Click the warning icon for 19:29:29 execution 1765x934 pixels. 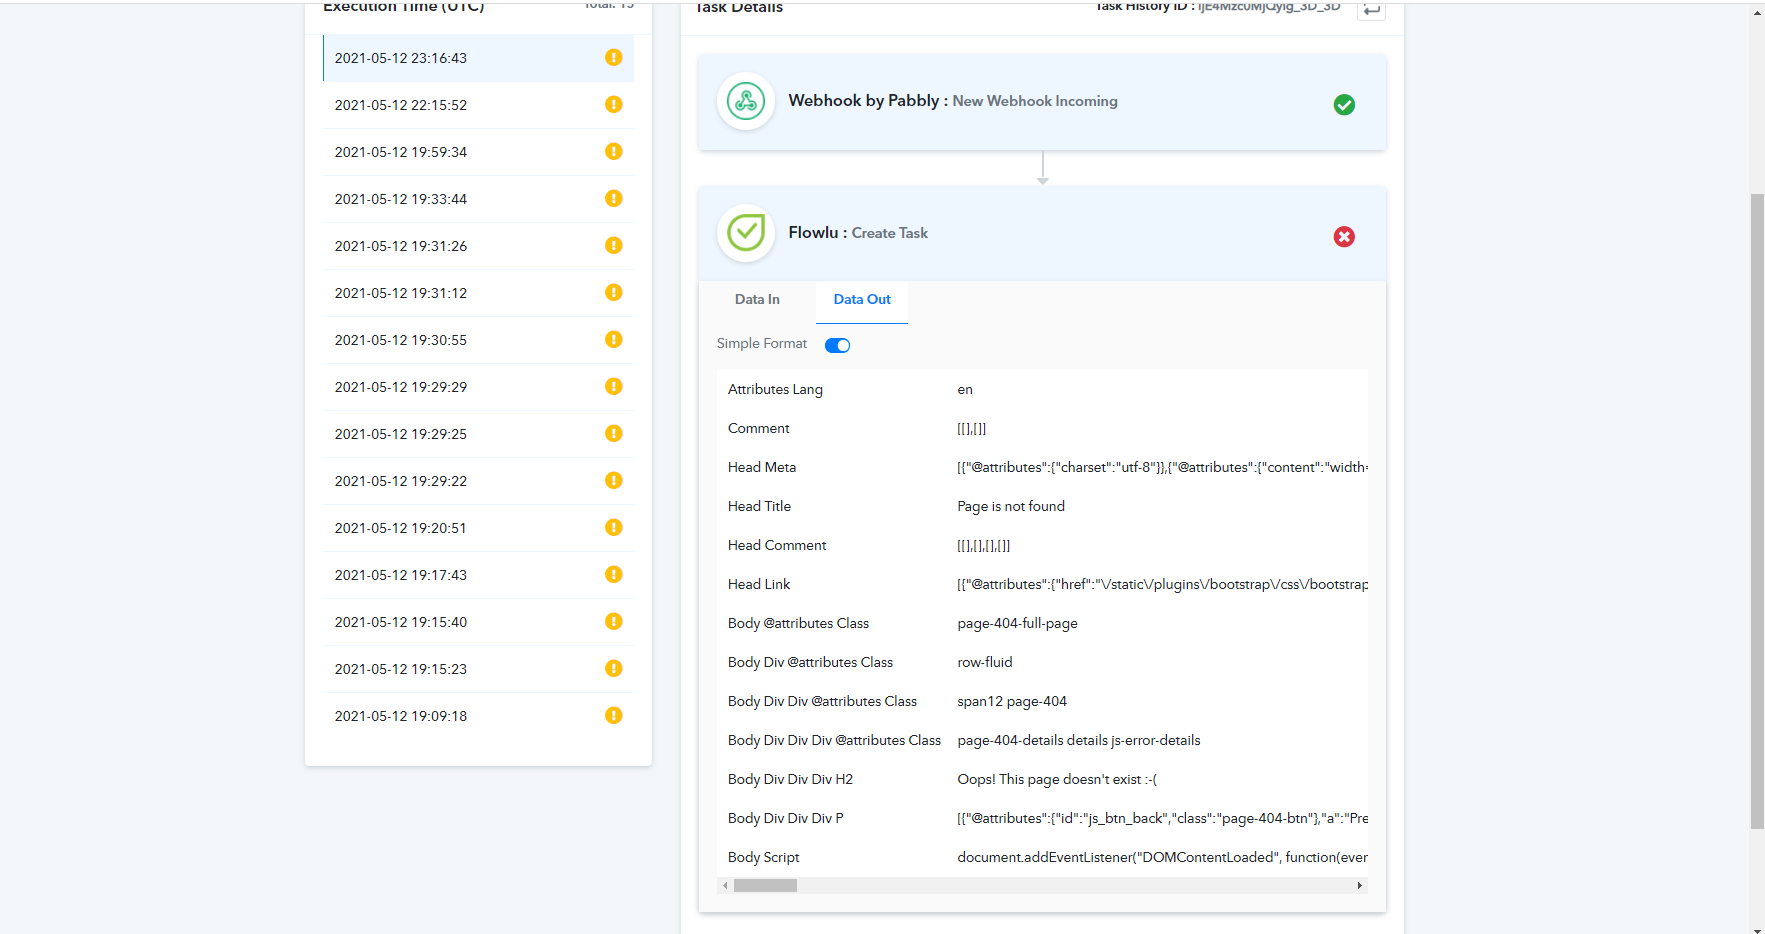pyautogui.click(x=614, y=387)
